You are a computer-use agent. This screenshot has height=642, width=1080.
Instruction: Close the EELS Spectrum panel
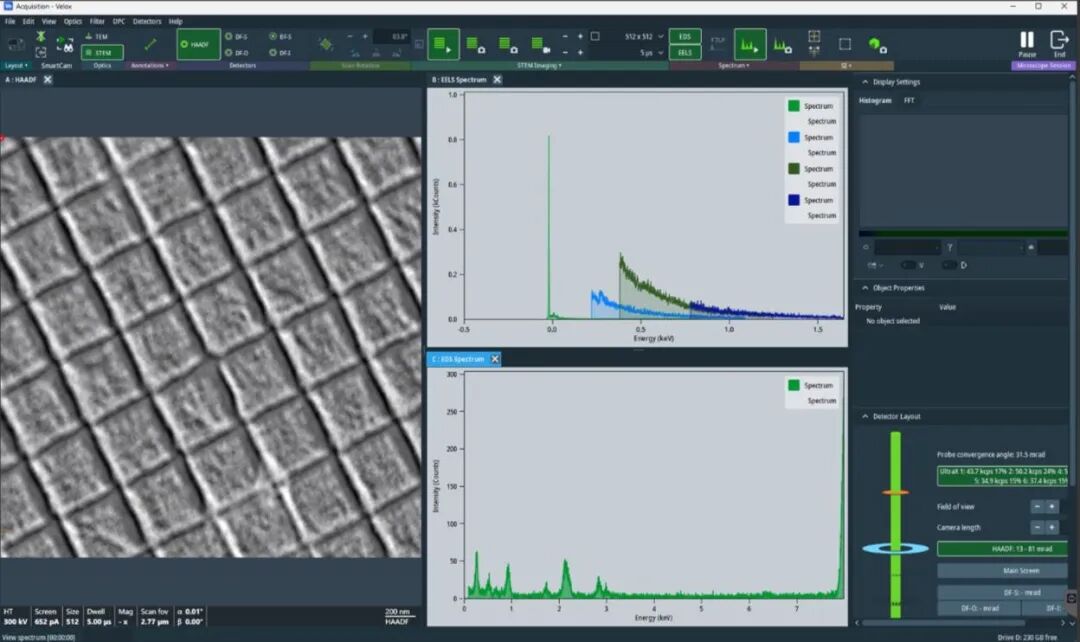[x=497, y=79]
